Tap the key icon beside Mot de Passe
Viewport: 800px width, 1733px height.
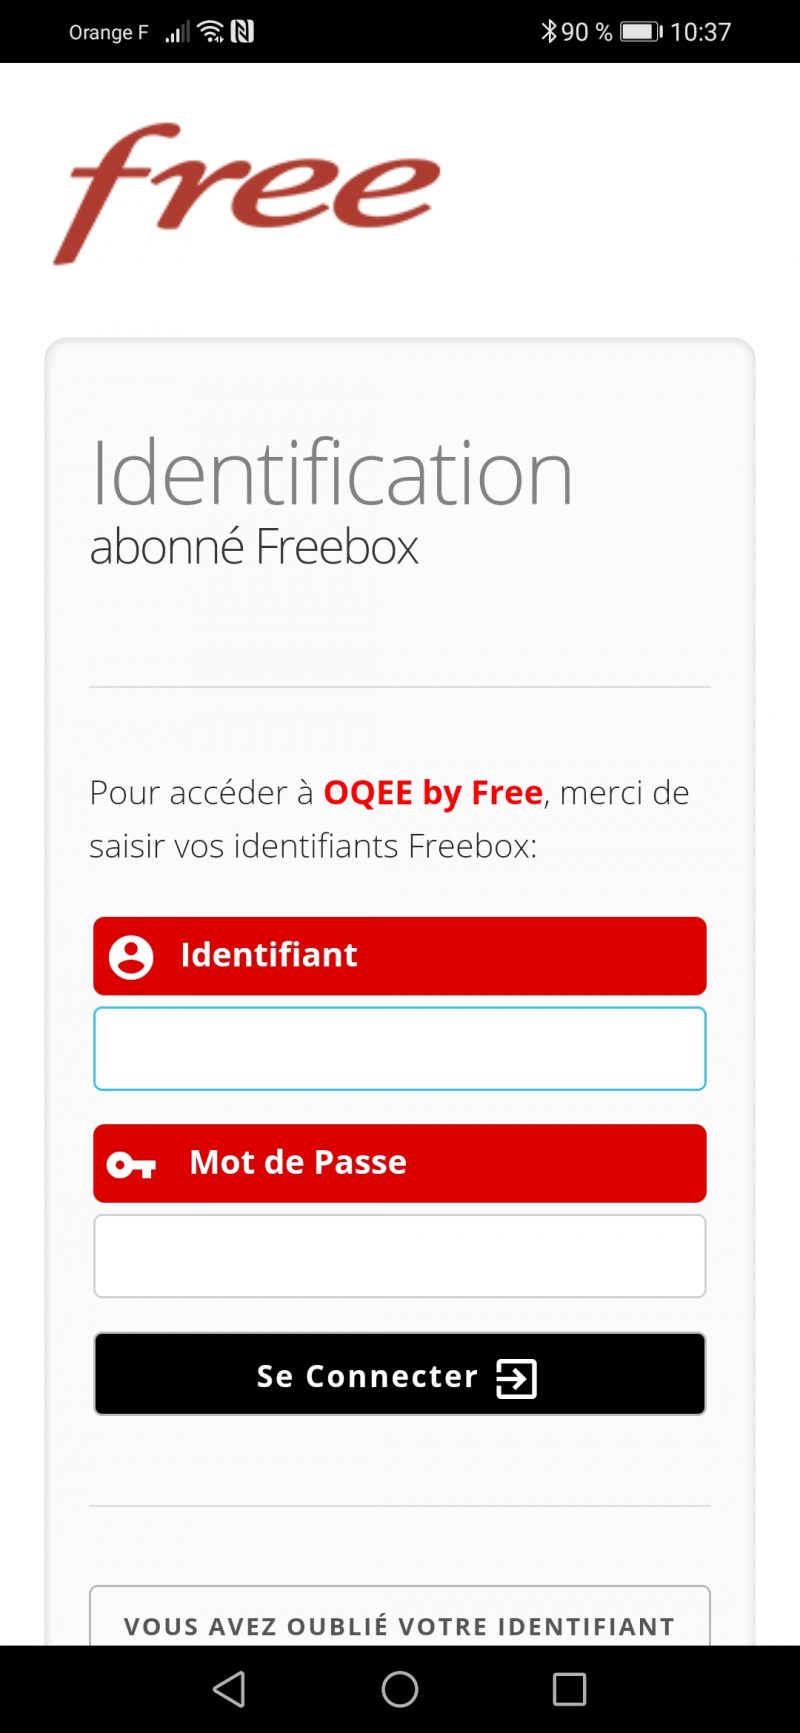(x=131, y=1164)
